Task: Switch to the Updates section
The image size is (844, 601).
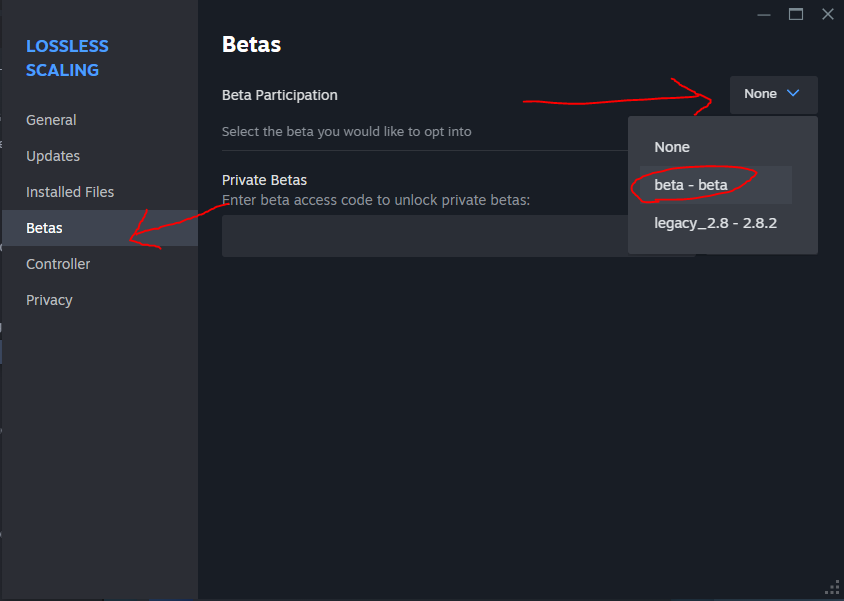Action: pyautogui.click(x=53, y=156)
